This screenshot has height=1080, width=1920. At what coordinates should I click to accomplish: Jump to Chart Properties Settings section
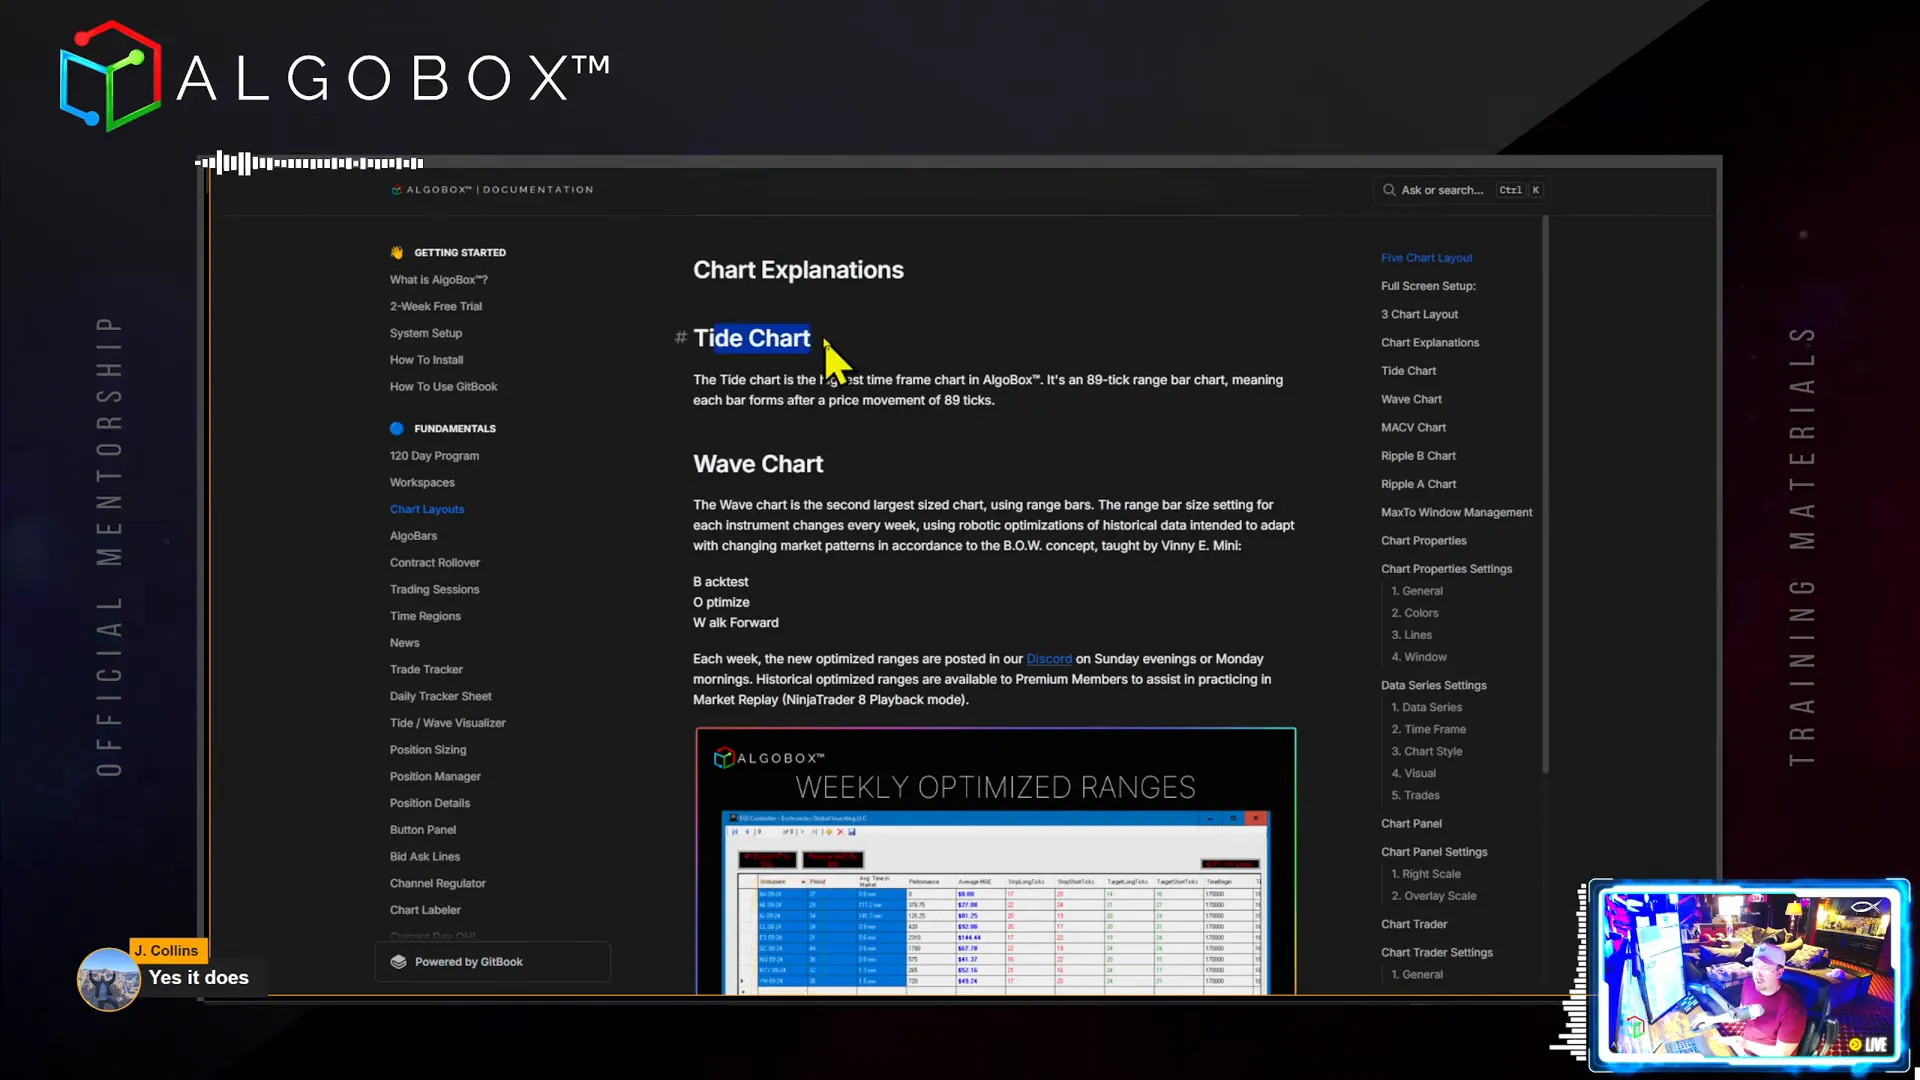point(1447,569)
